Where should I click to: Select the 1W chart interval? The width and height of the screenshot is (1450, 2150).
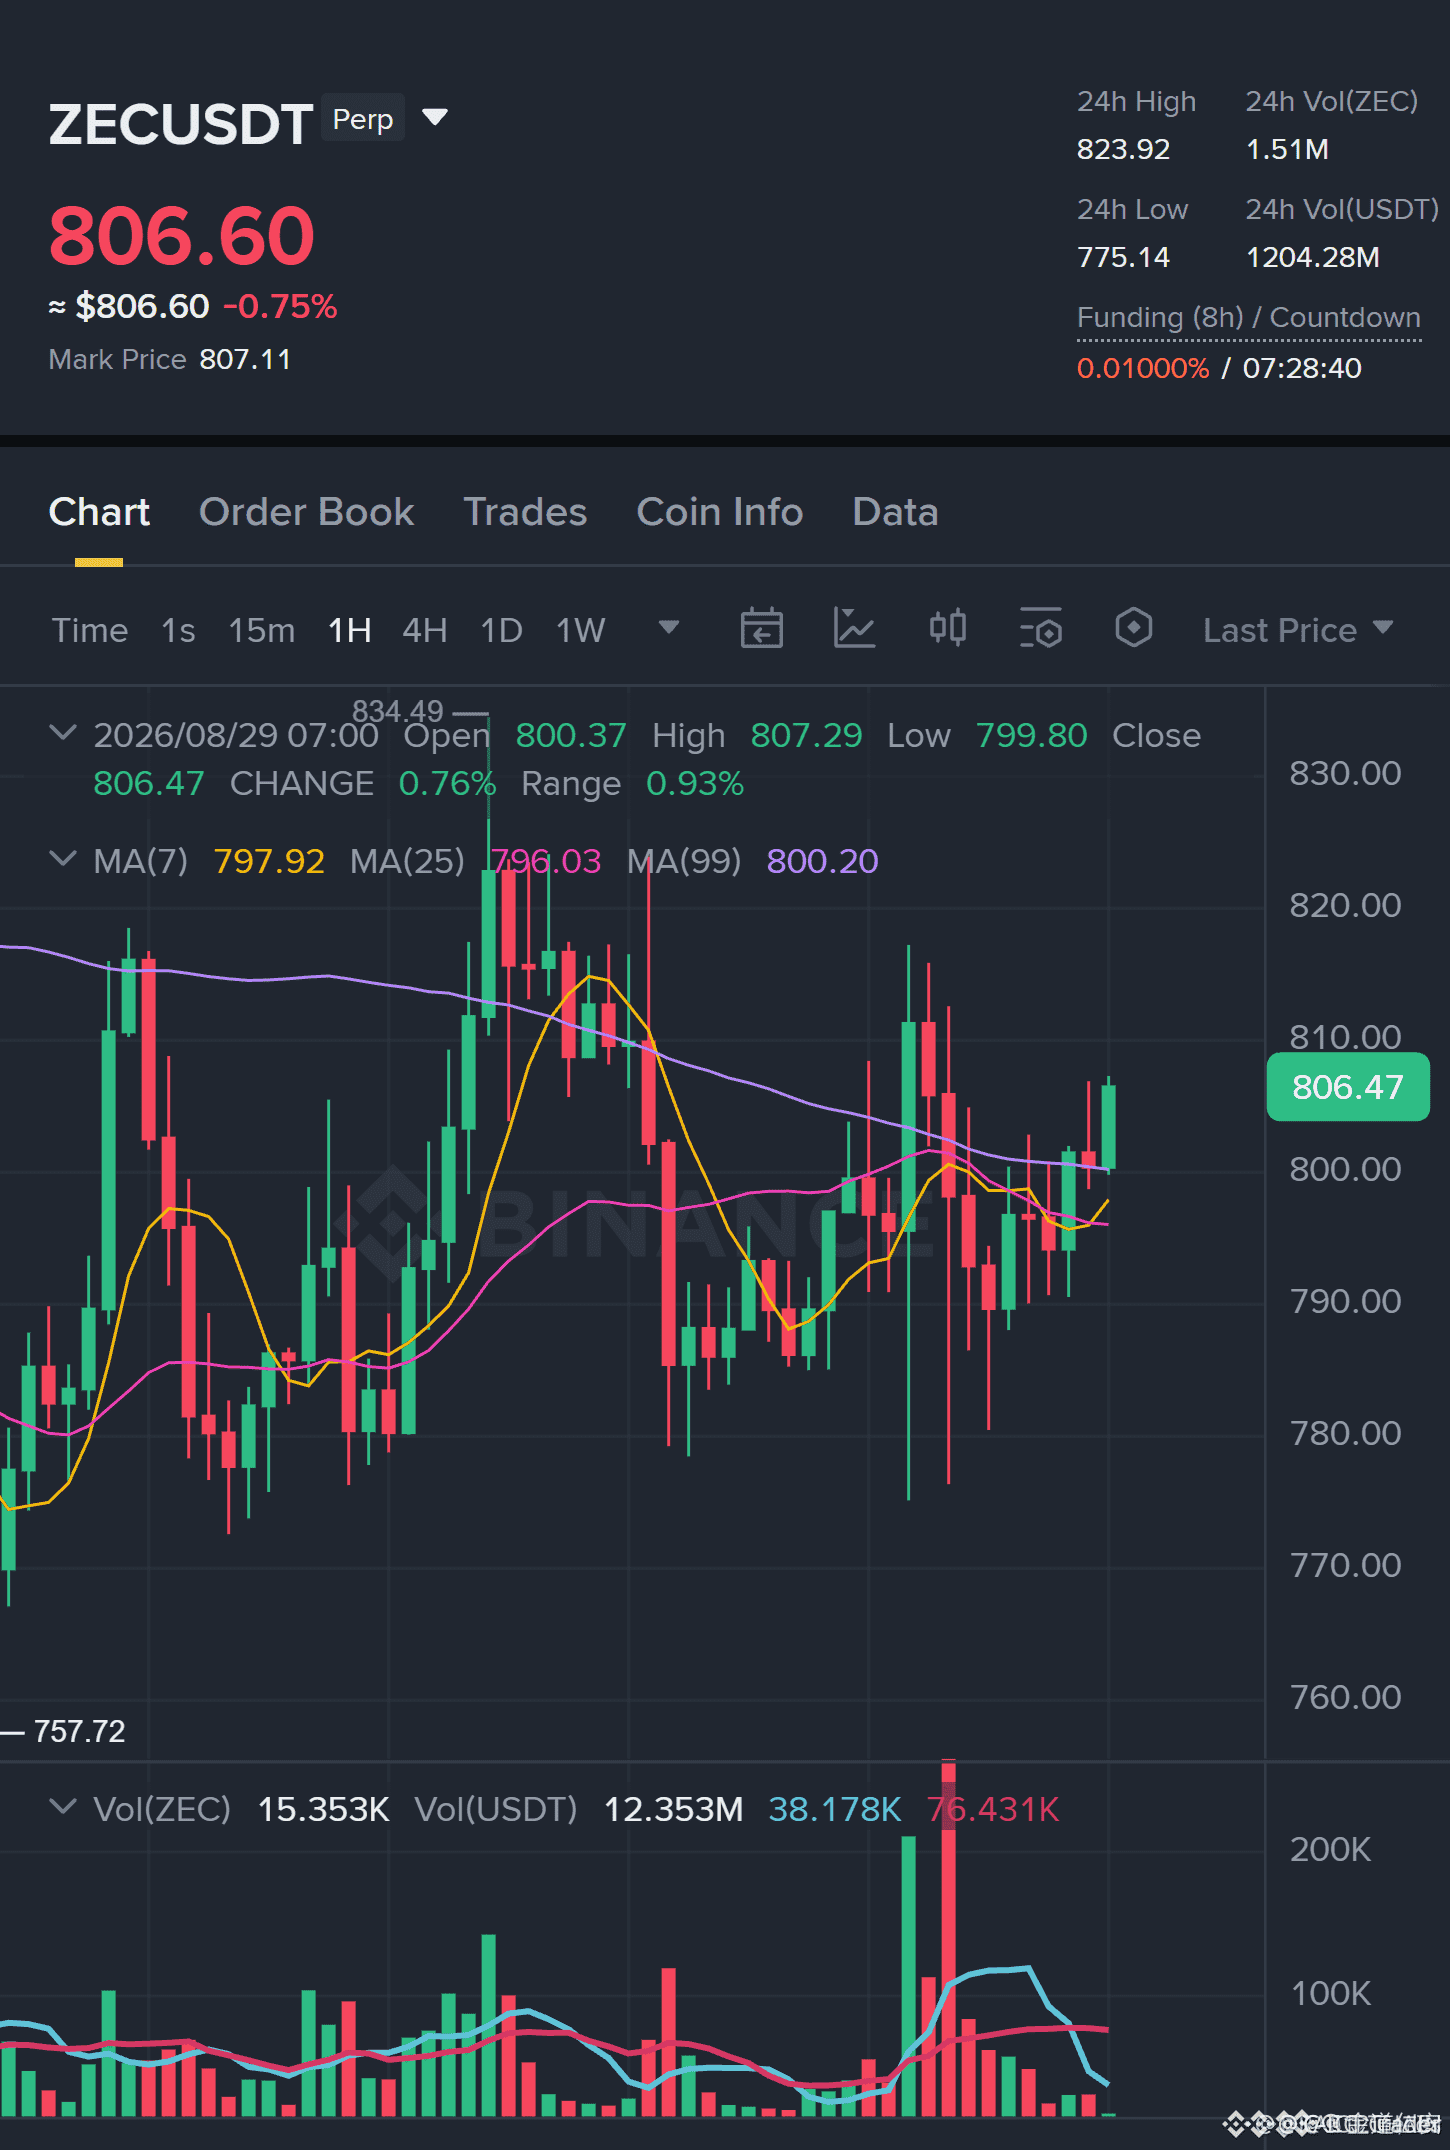[x=581, y=630]
